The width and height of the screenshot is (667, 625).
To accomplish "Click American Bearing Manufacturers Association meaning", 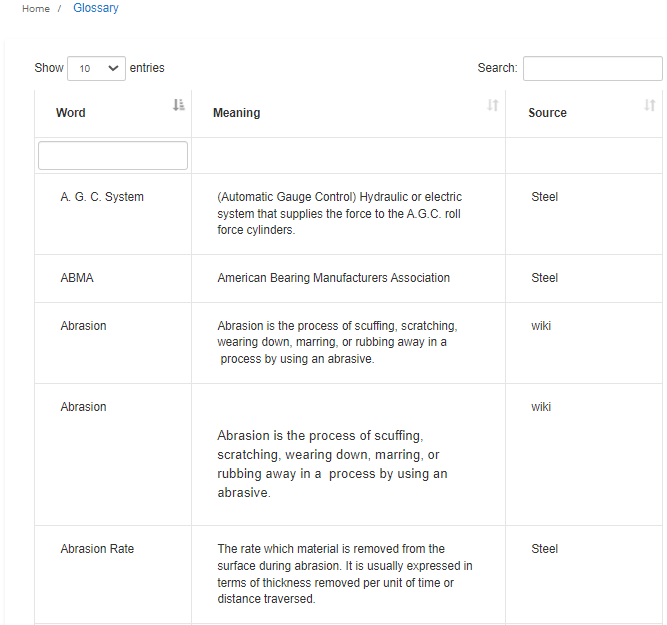I will click(x=334, y=278).
